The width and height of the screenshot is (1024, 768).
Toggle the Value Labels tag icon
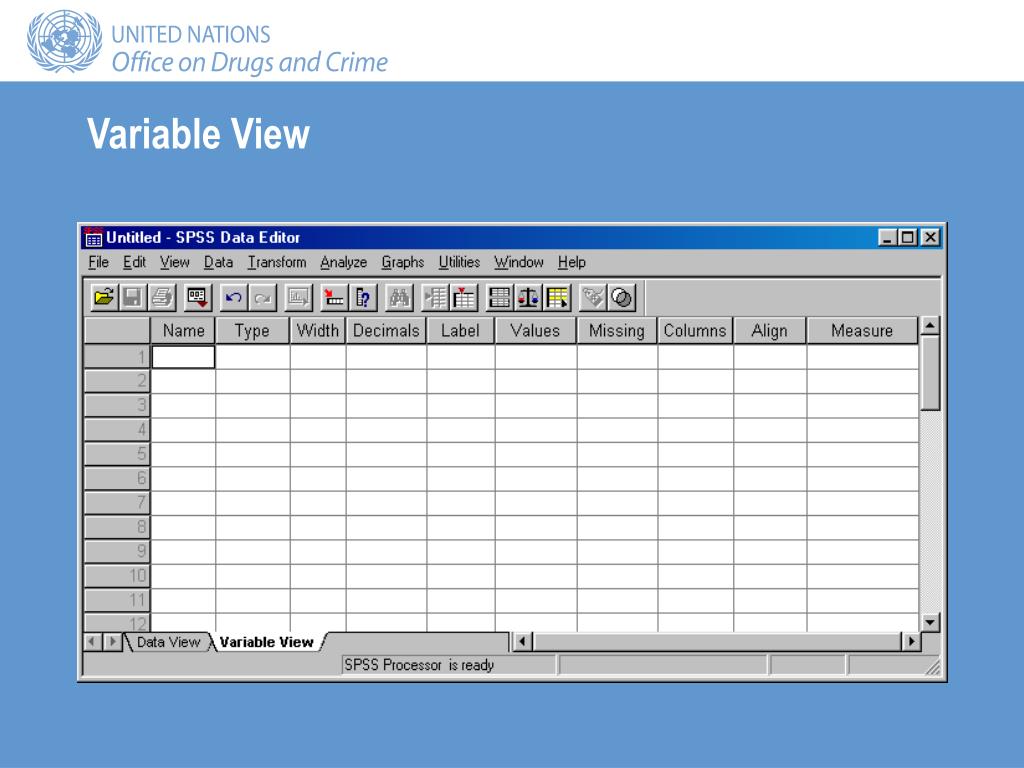[593, 298]
